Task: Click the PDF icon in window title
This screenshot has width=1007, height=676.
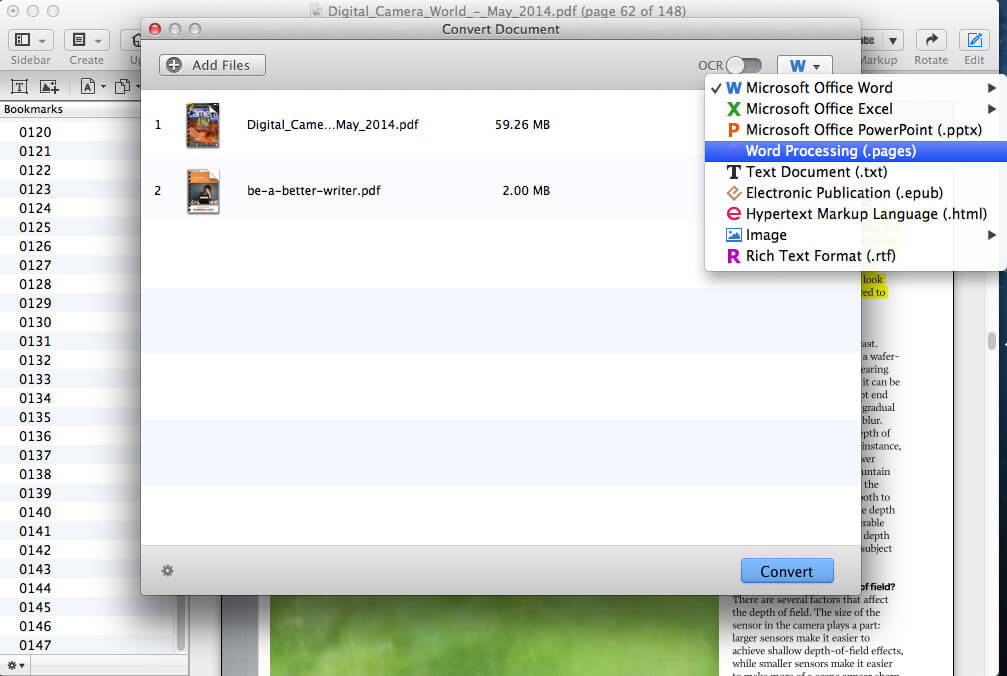Action: [x=315, y=11]
